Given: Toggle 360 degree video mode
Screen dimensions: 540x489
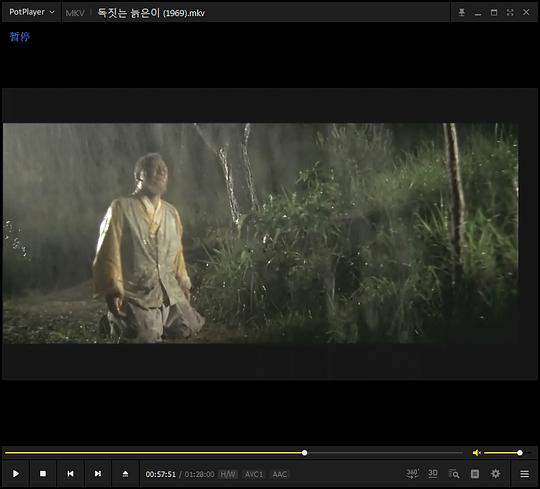Looking at the screenshot, I should (x=412, y=474).
